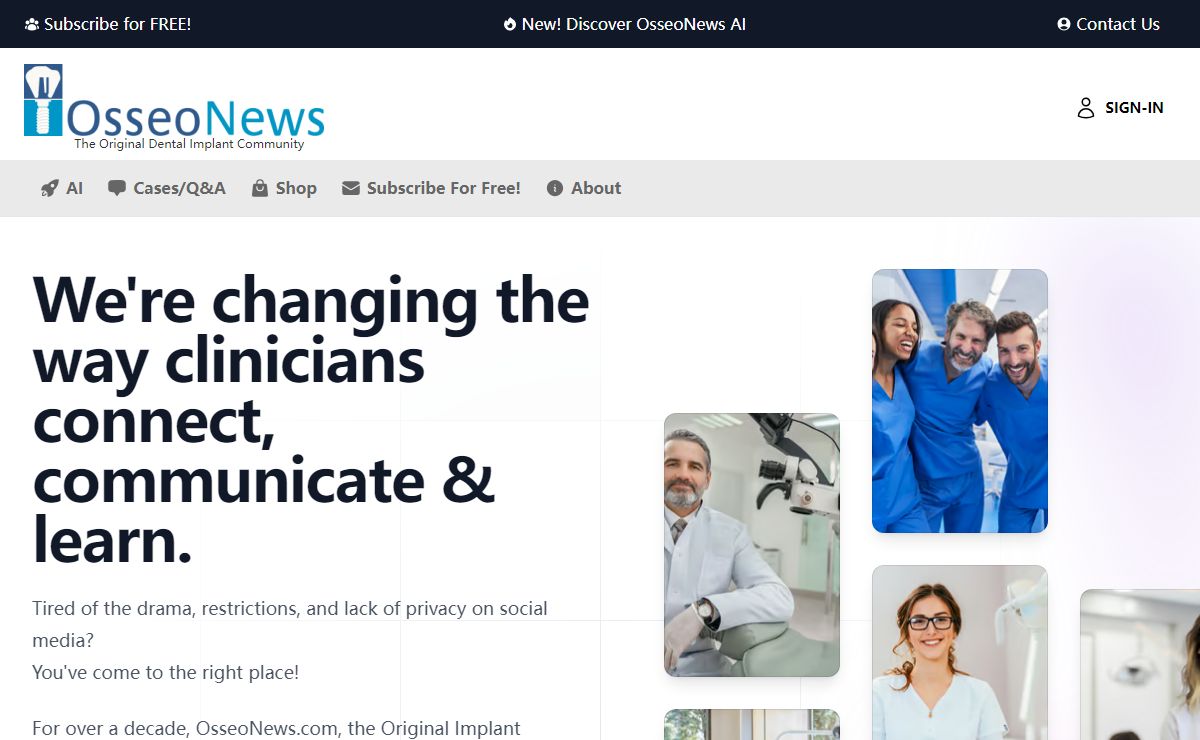Open the About menu item

(596, 188)
